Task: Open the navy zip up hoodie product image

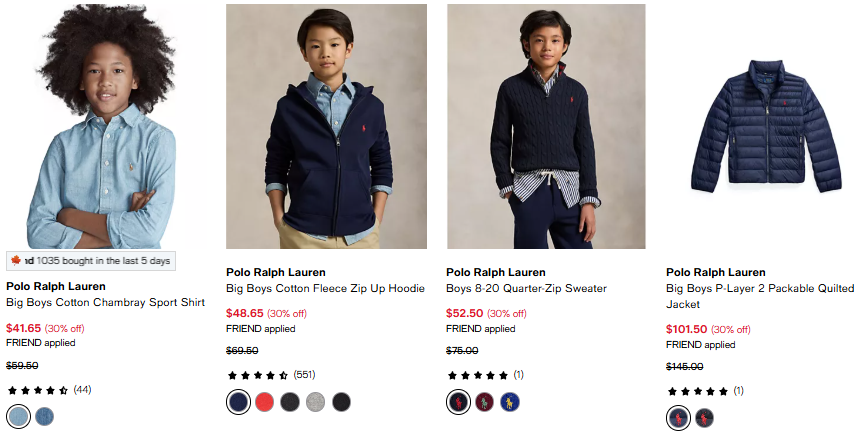Action: tap(326, 126)
